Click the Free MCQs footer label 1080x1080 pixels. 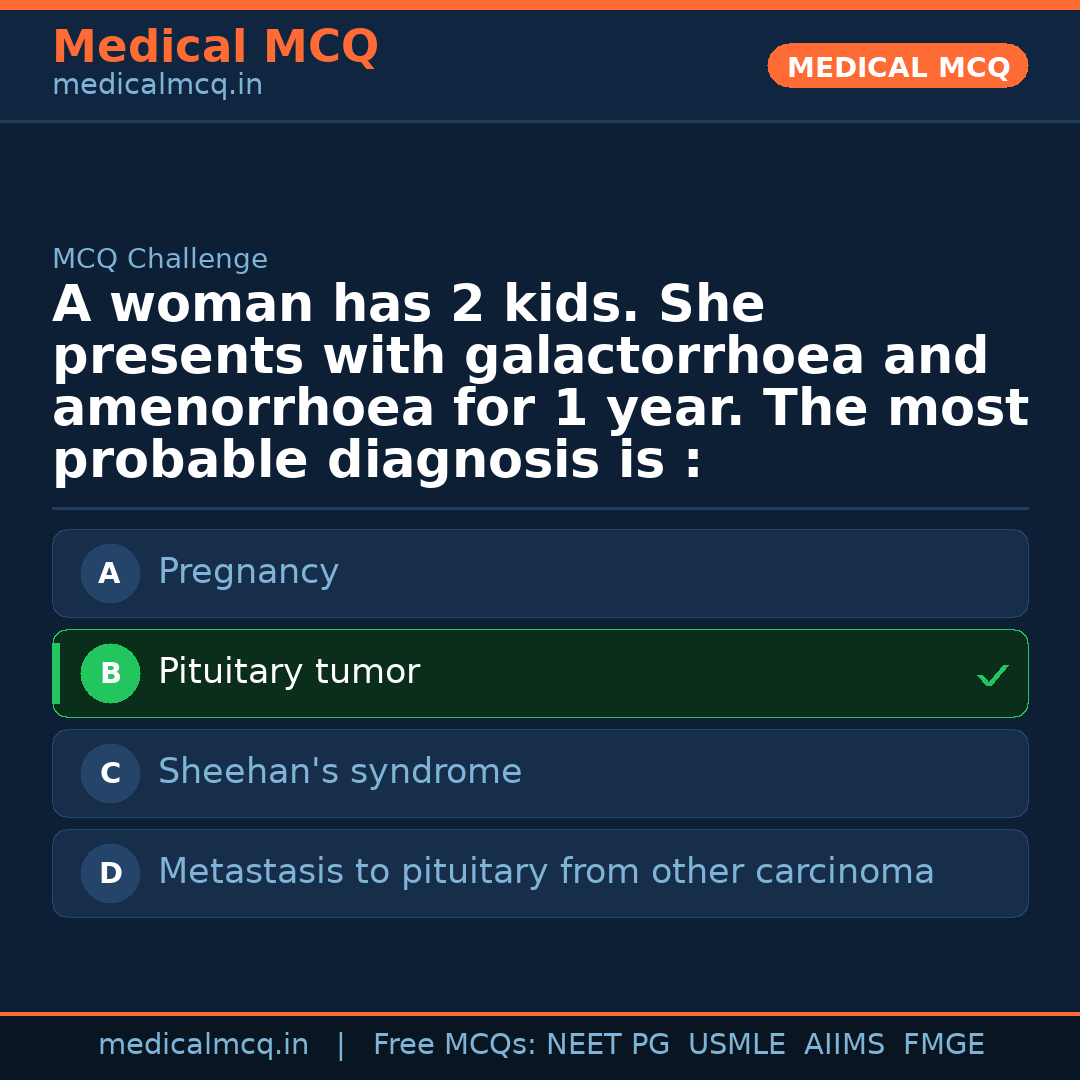(x=454, y=1045)
